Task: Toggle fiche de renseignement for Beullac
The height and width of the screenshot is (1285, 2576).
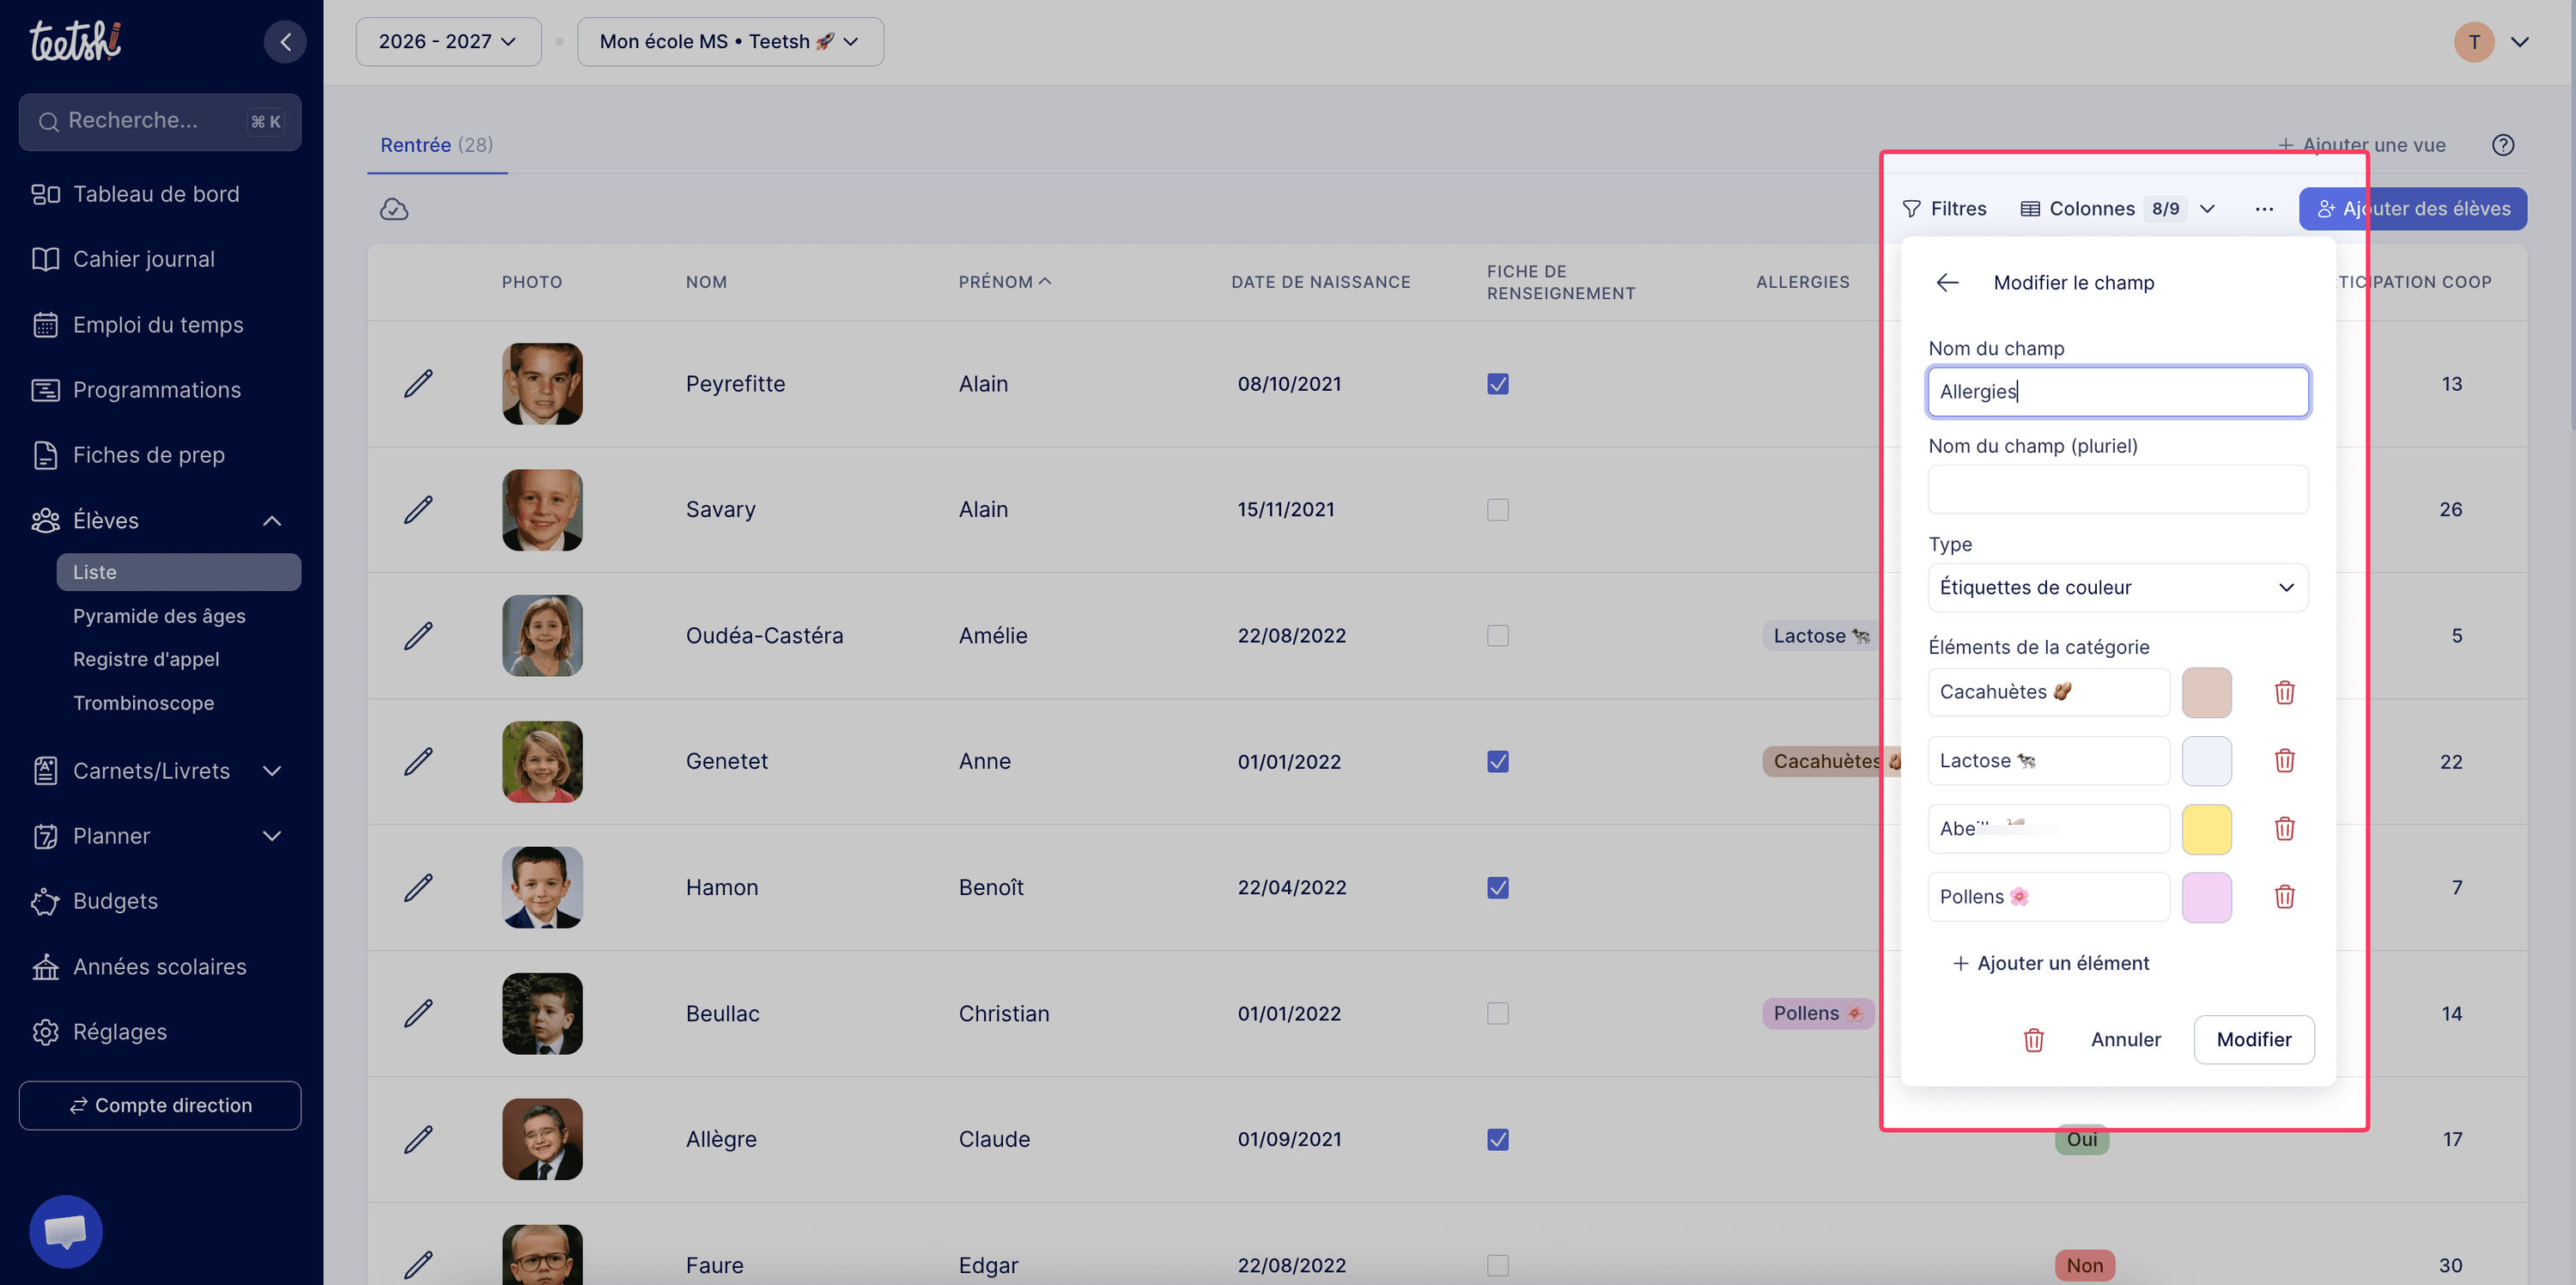Action: (x=1497, y=1014)
